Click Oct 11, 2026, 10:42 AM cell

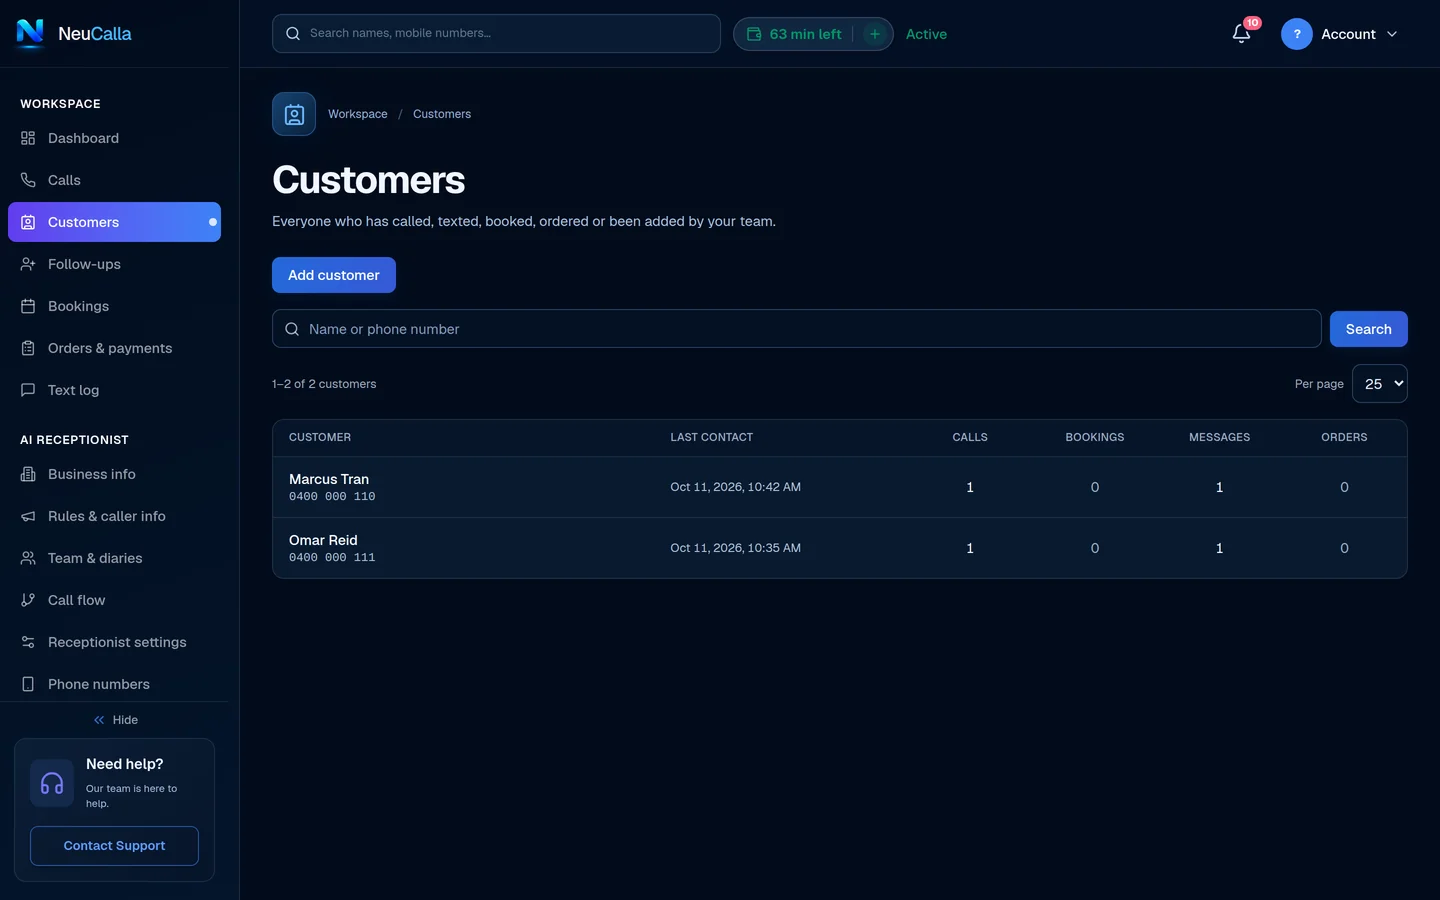click(735, 487)
